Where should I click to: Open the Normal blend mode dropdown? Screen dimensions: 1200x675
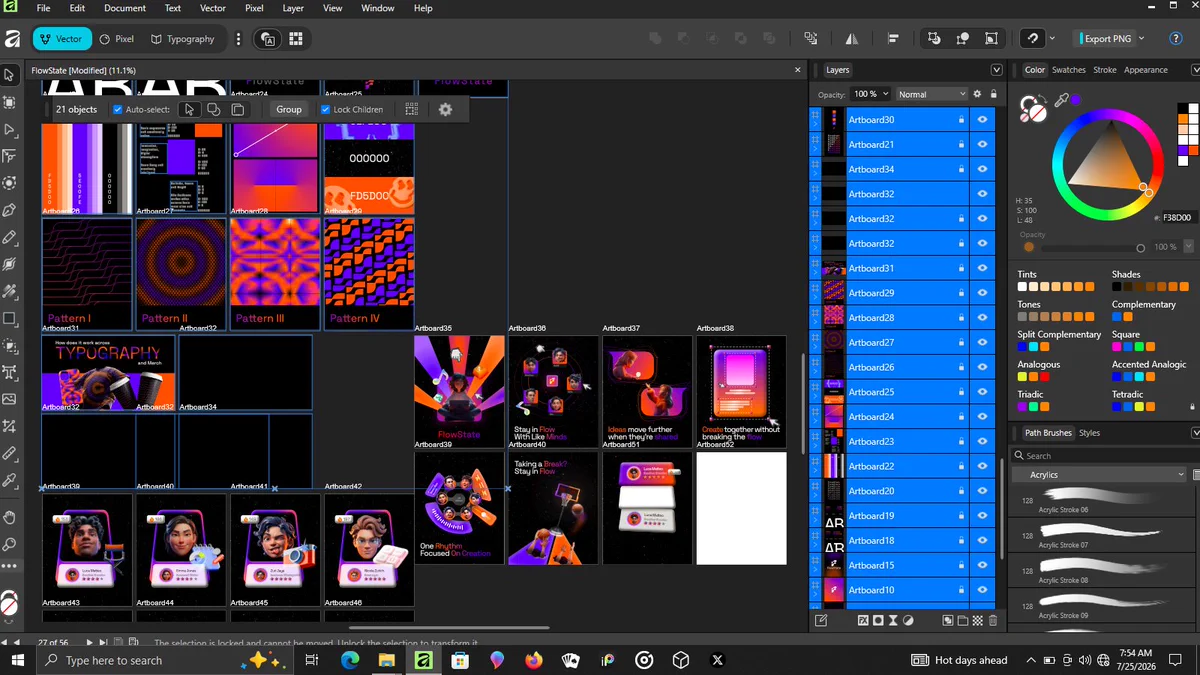[x=931, y=94]
